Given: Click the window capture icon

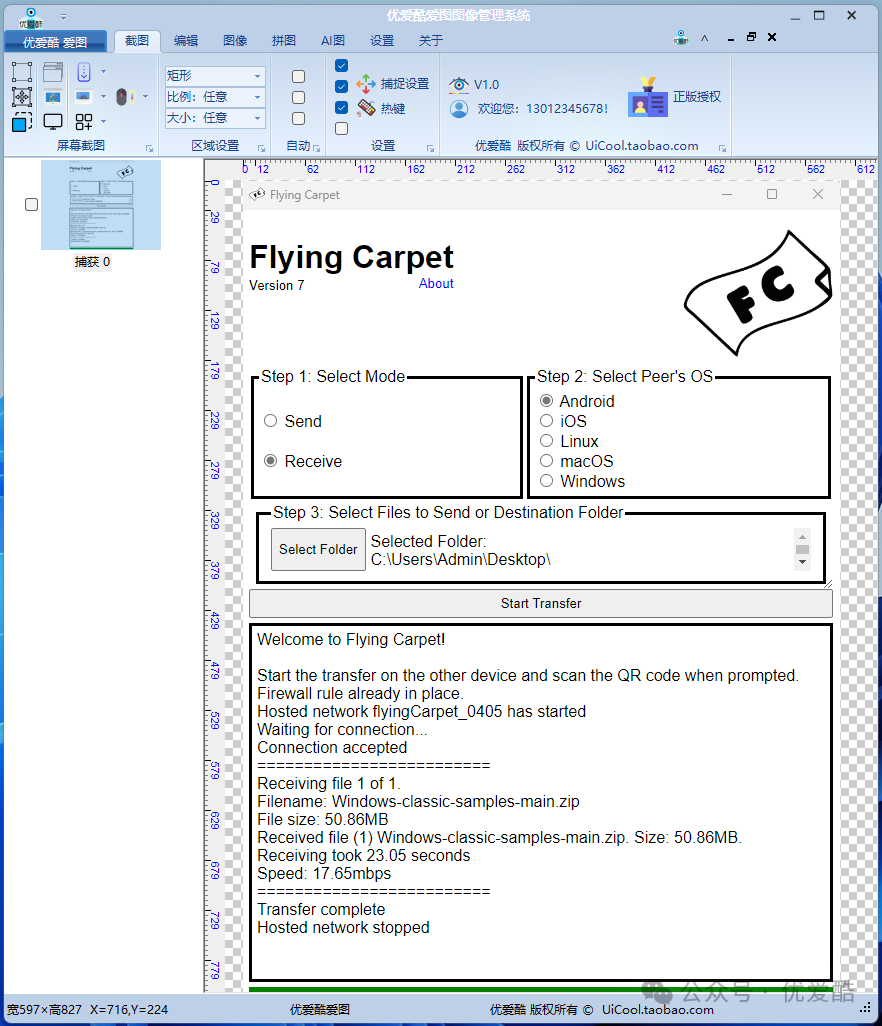Looking at the screenshot, I should 53,72.
